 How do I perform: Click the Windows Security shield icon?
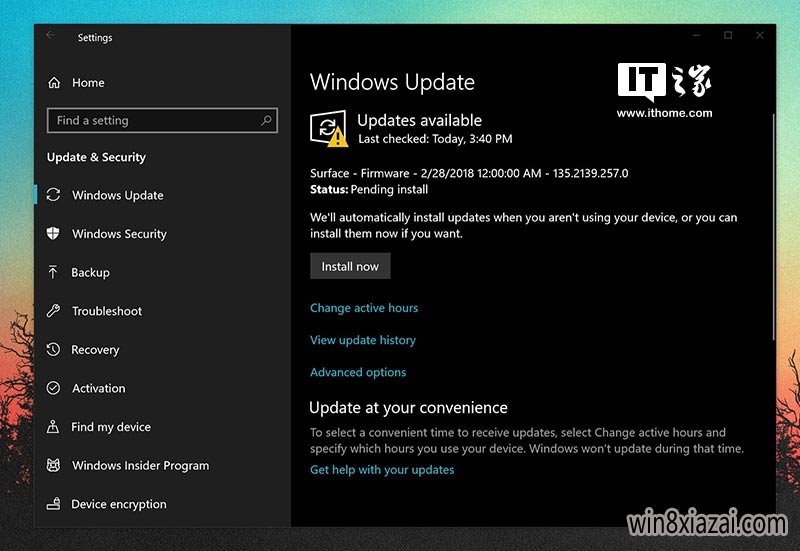53,234
